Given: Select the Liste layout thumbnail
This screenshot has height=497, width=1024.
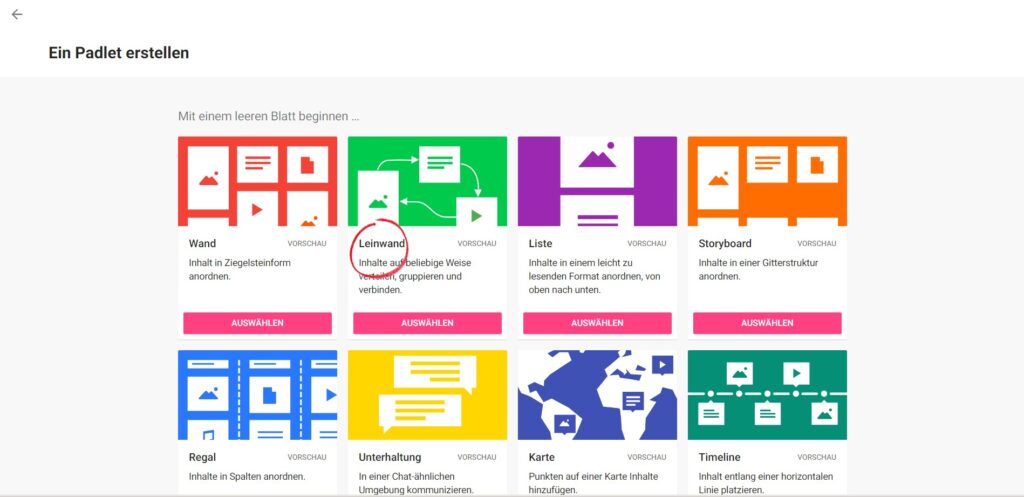Looking at the screenshot, I should tap(597, 181).
